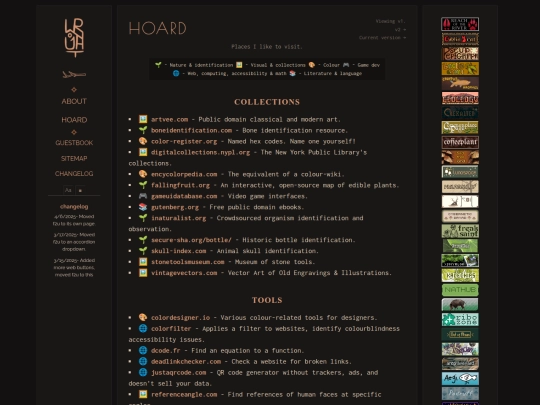
Task: Open justaqrcode.com link
Action: pyautogui.click(x=179, y=373)
